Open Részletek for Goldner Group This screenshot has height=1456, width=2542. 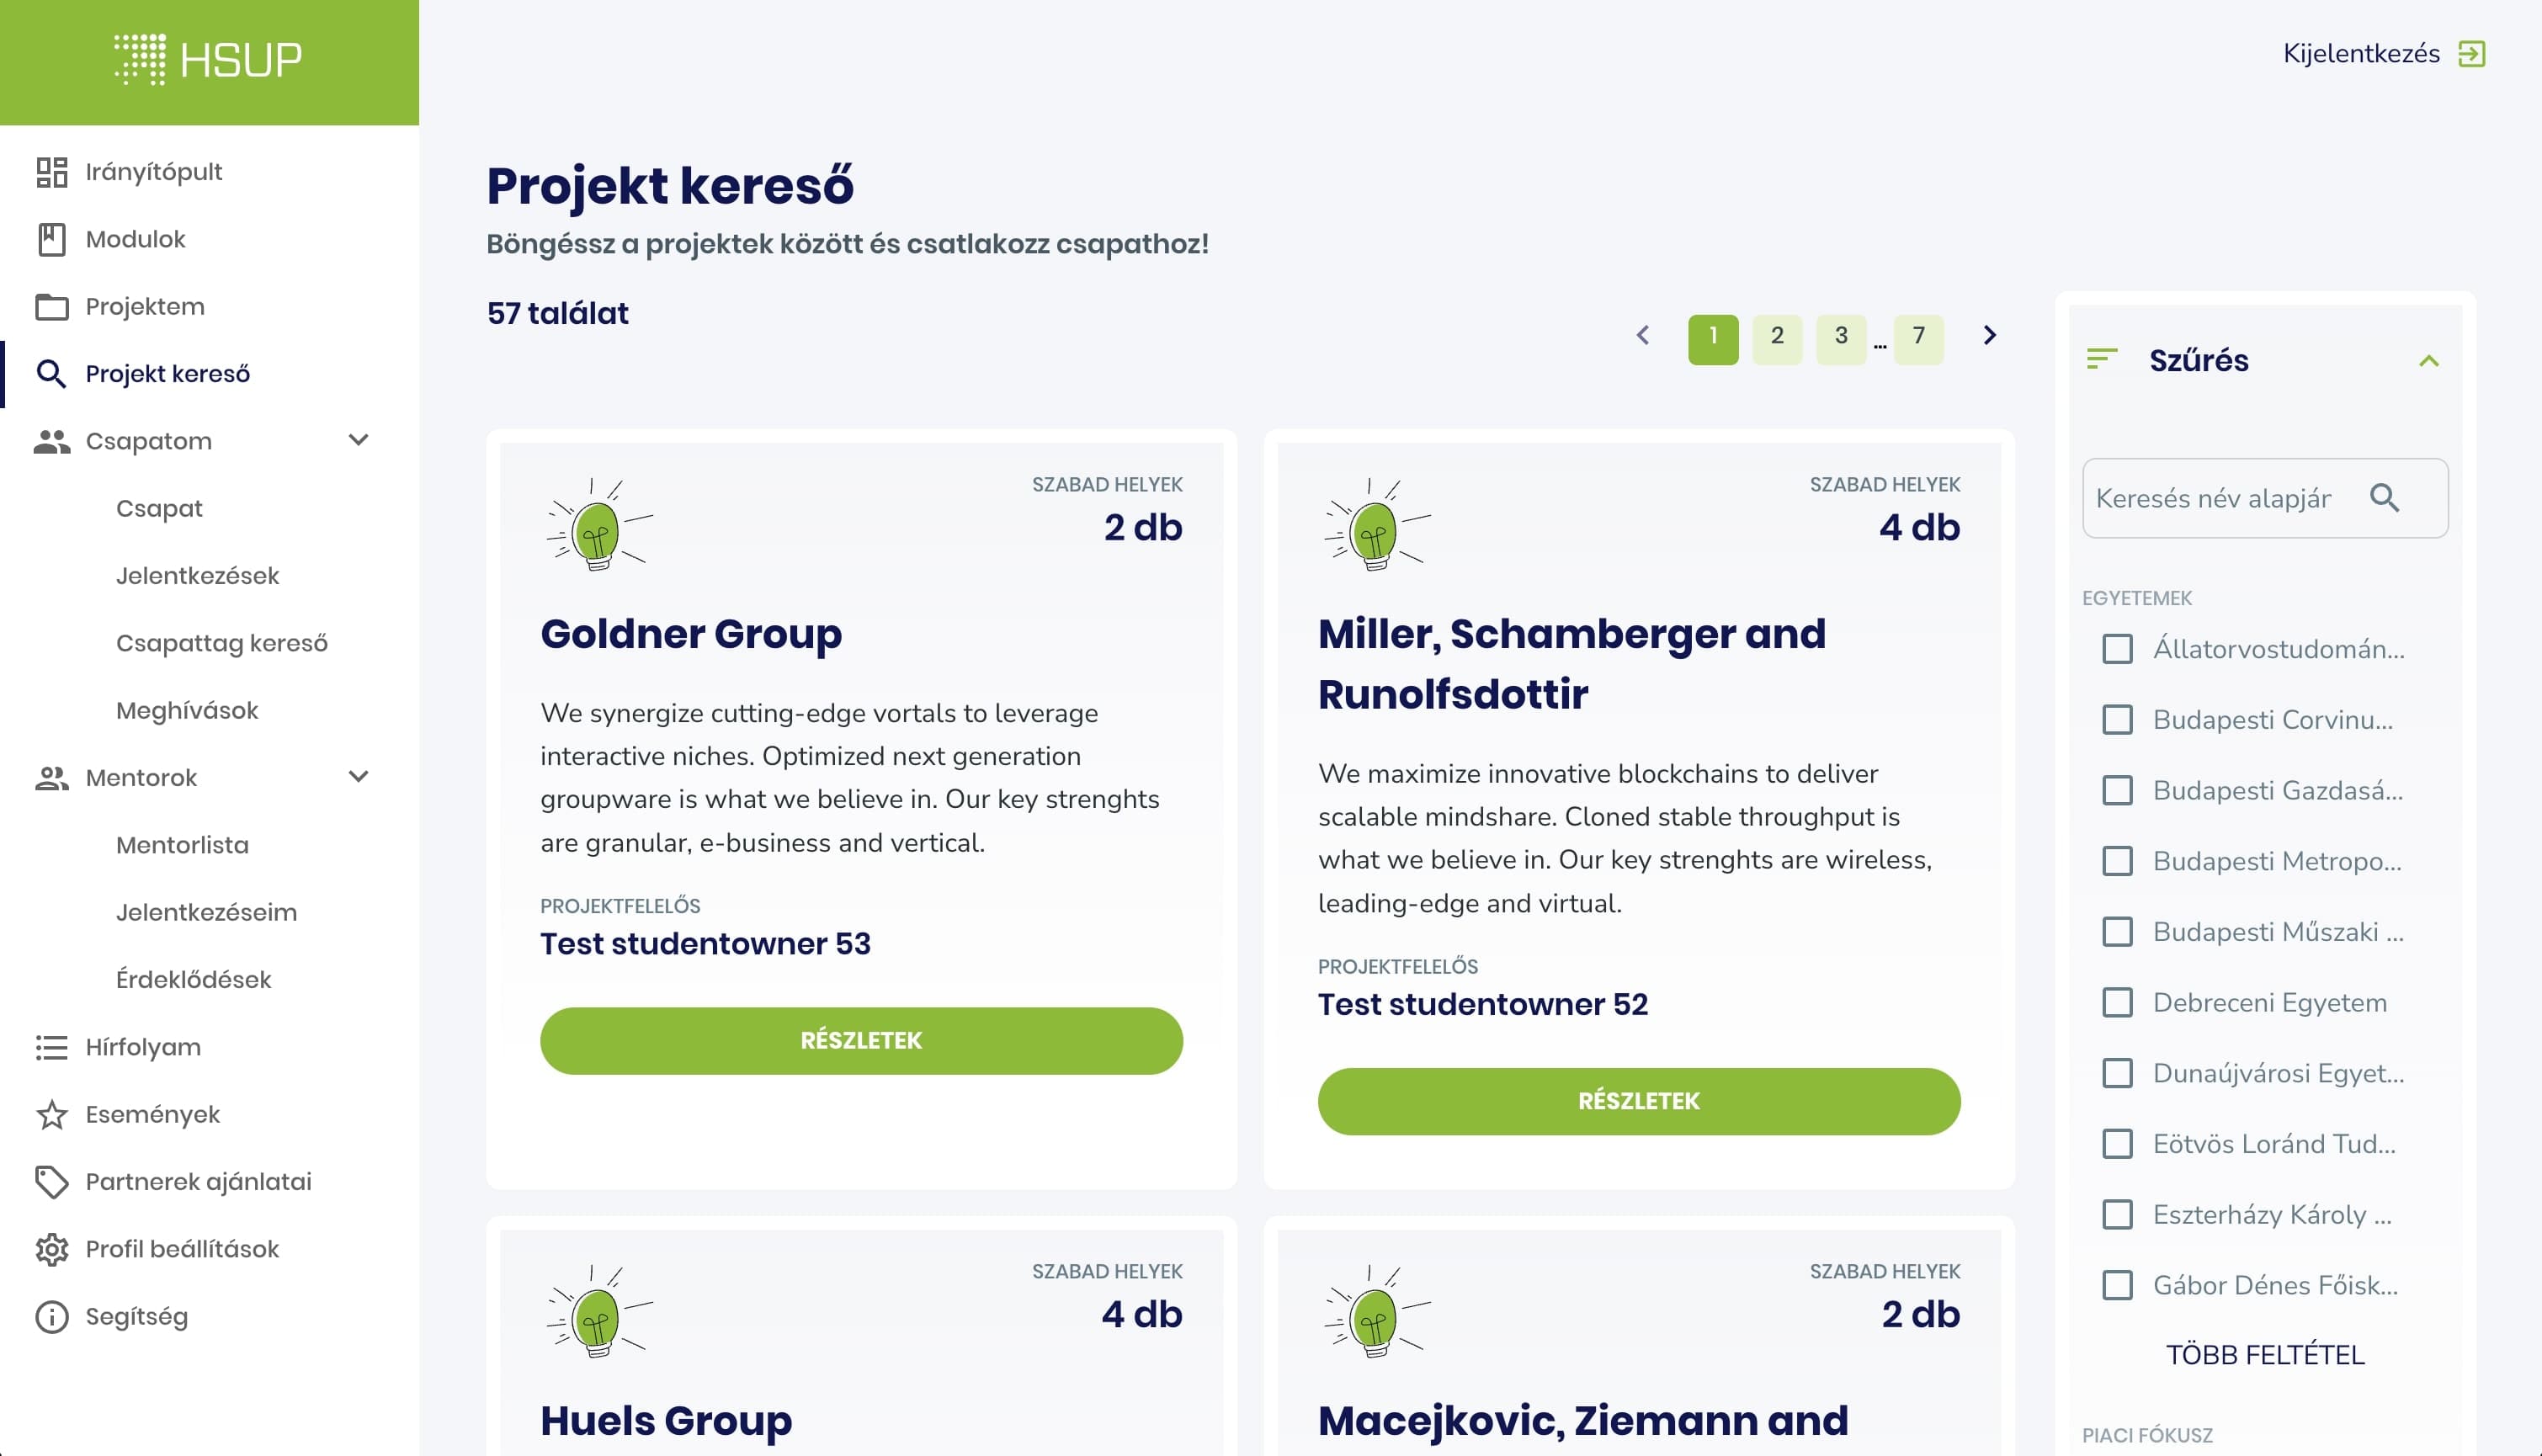point(861,1040)
